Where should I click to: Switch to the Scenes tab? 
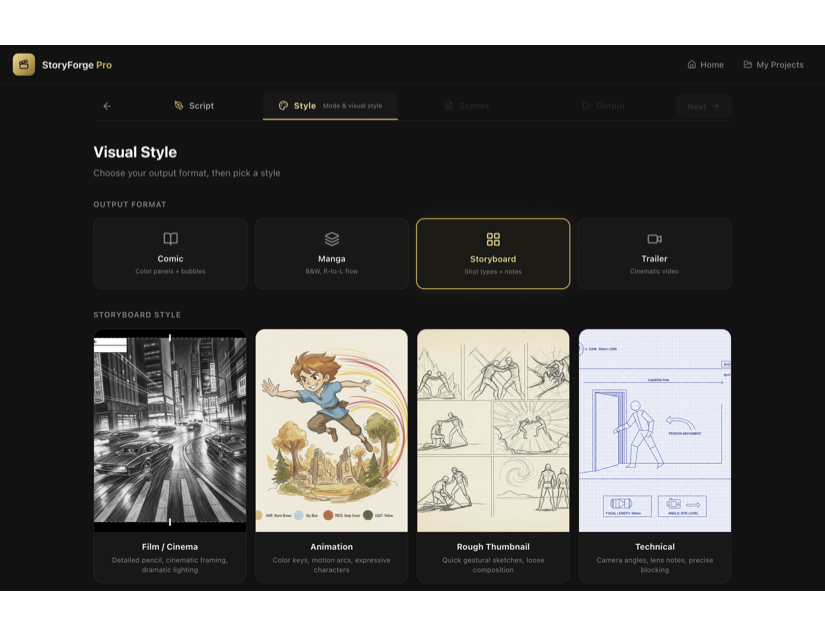click(467, 106)
